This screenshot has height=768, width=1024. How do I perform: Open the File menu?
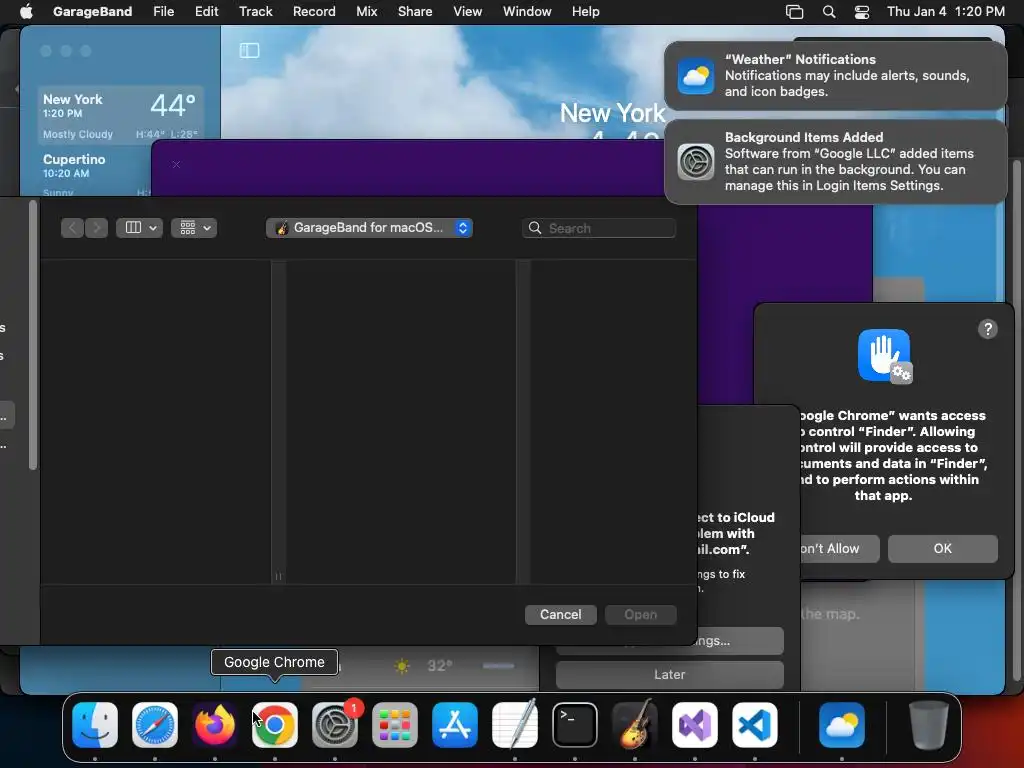click(163, 11)
